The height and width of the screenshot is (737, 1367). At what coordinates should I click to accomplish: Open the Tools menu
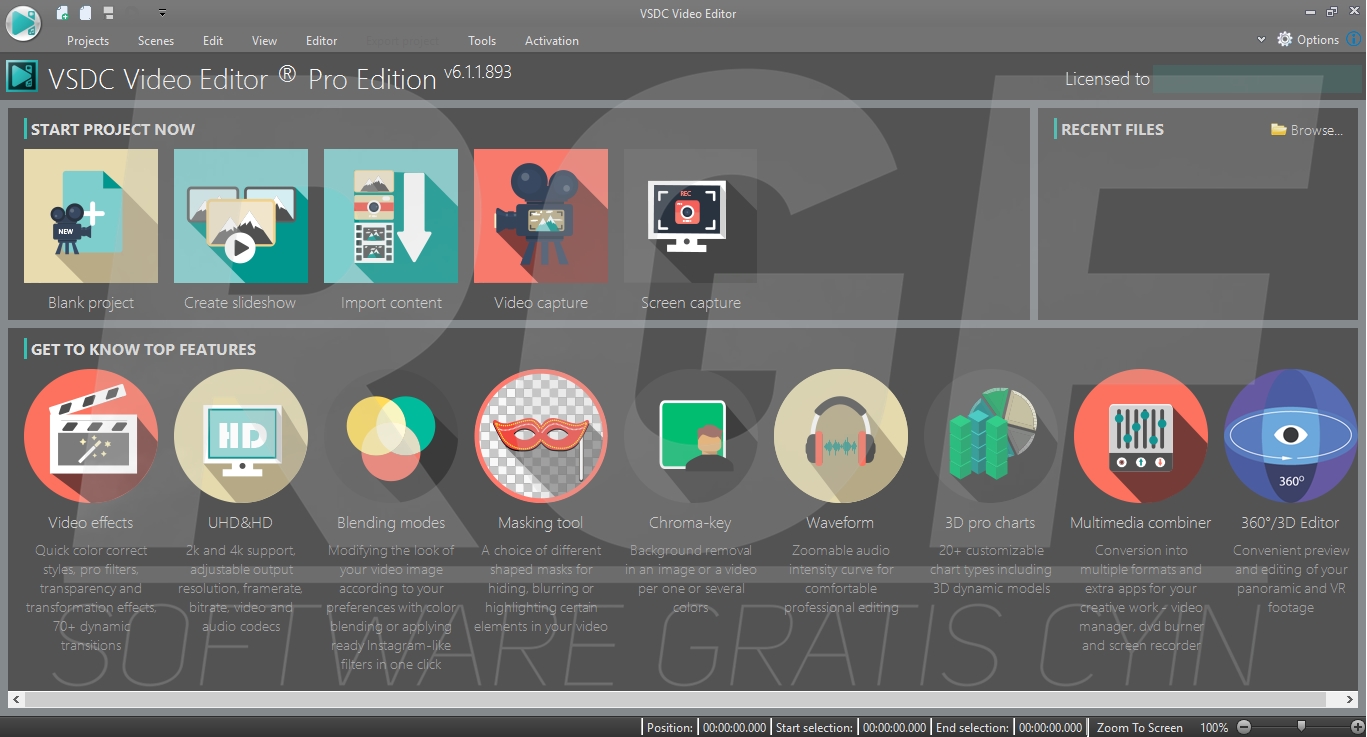pyautogui.click(x=482, y=41)
